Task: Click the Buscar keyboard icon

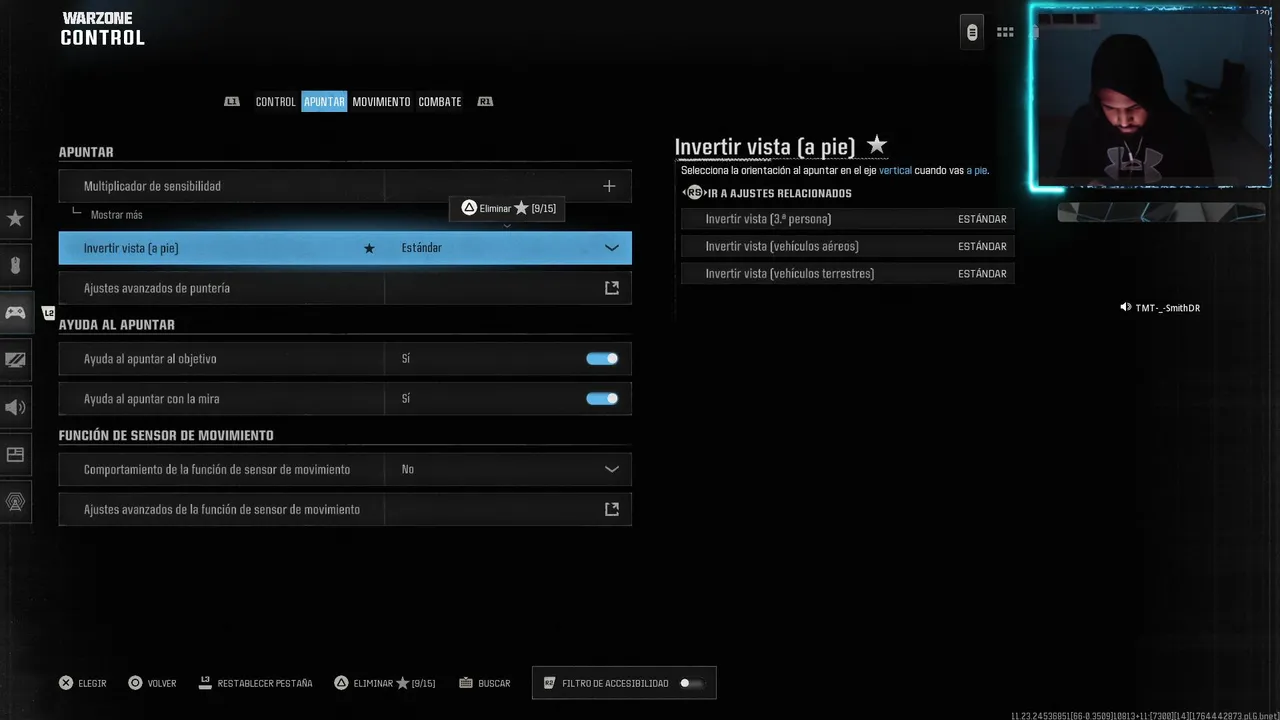Action: point(466,683)
